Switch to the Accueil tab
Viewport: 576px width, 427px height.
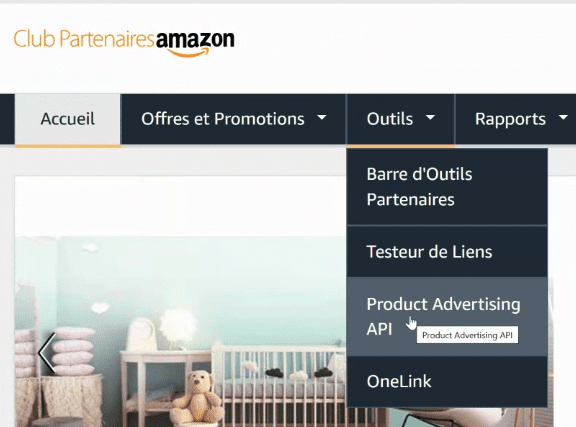coord(68,119)
